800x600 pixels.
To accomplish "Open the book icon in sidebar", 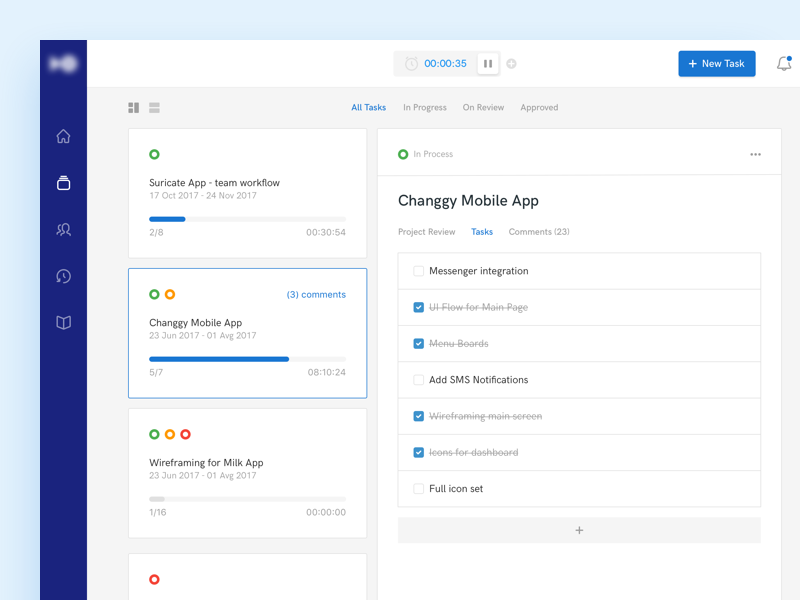I will pos(63,323).
